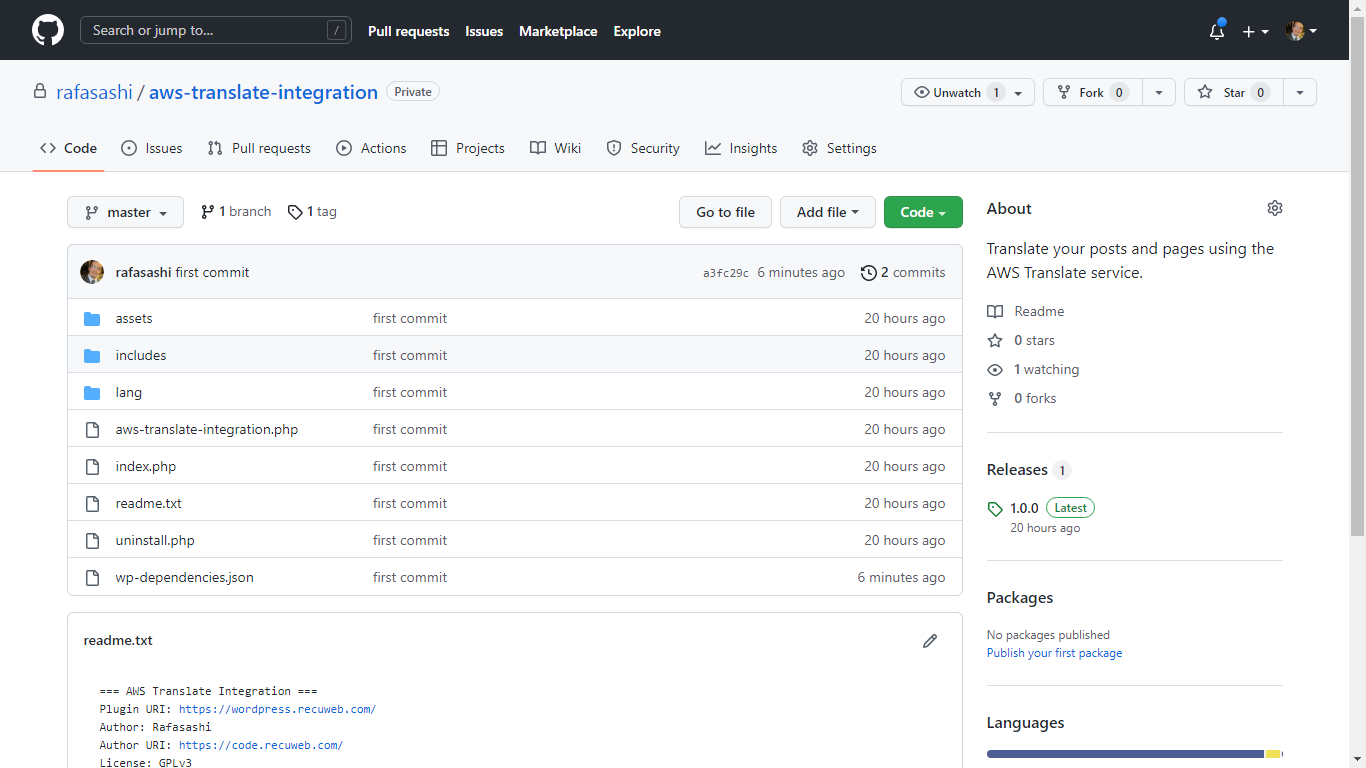View the 1 tag link
This screenshot has height=768, width=1366.
(x=312, y=212)
